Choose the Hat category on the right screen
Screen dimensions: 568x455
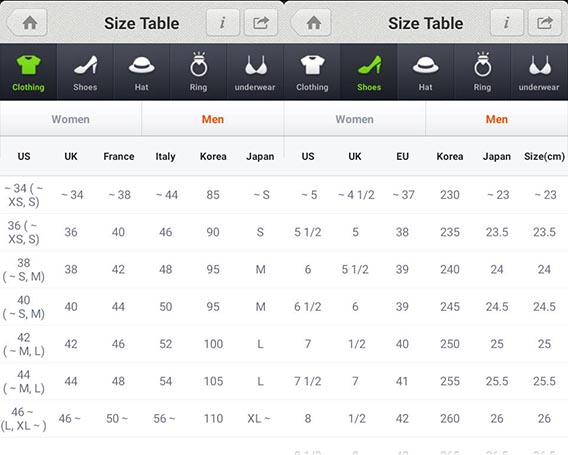click(426, 72)
